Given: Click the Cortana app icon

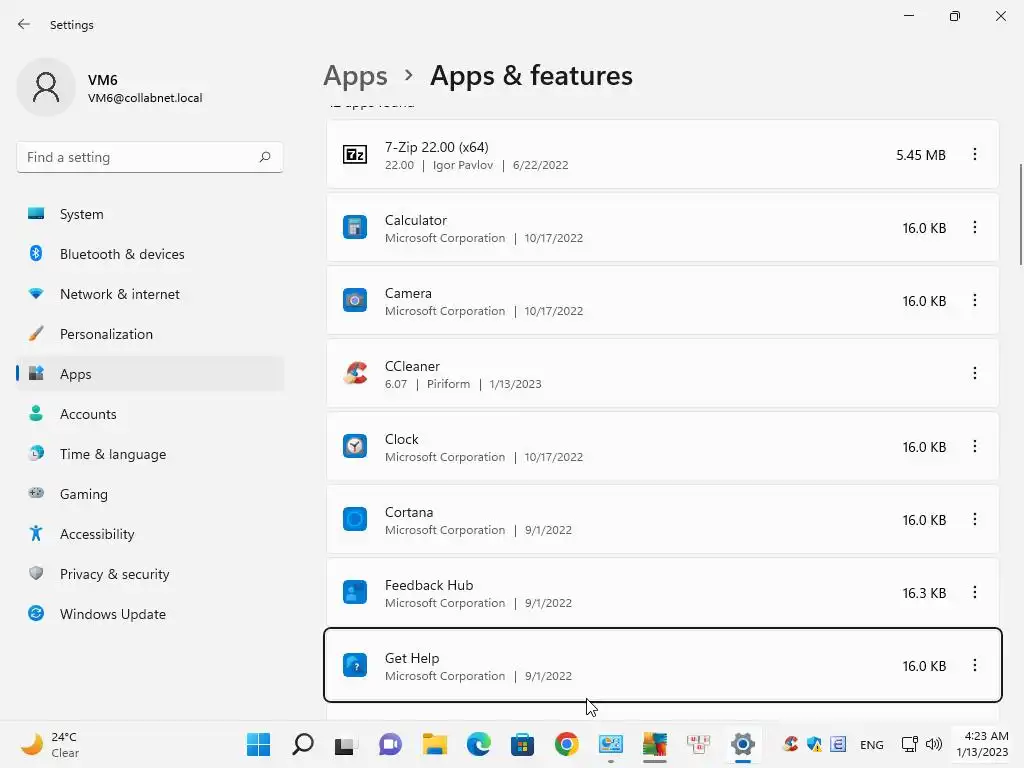Looking at the screenshot, I should point(355,519).
